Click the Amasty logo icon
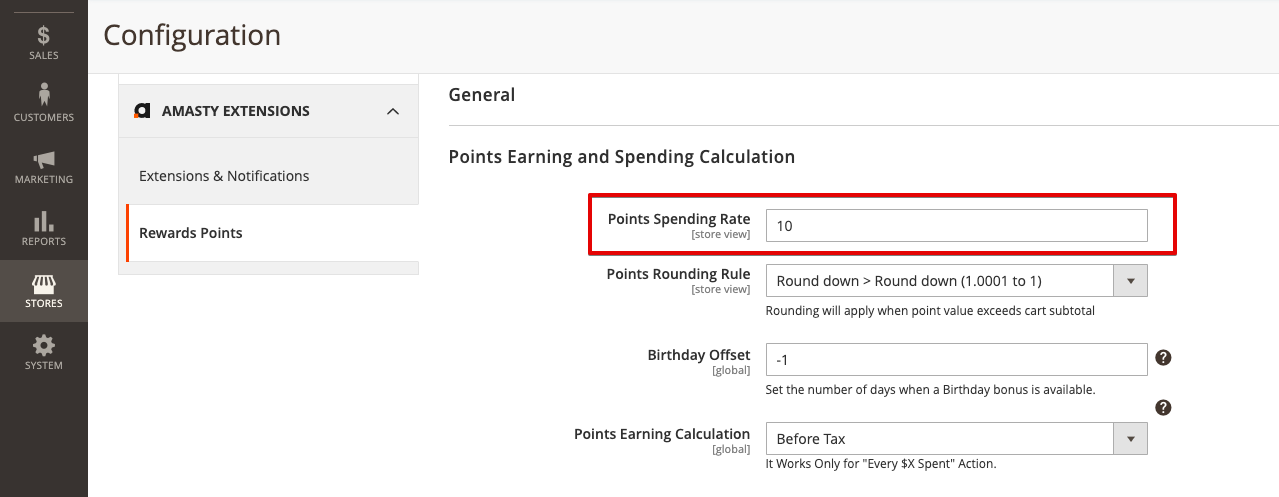1279x497 pixels. click(x=142, y=111)
